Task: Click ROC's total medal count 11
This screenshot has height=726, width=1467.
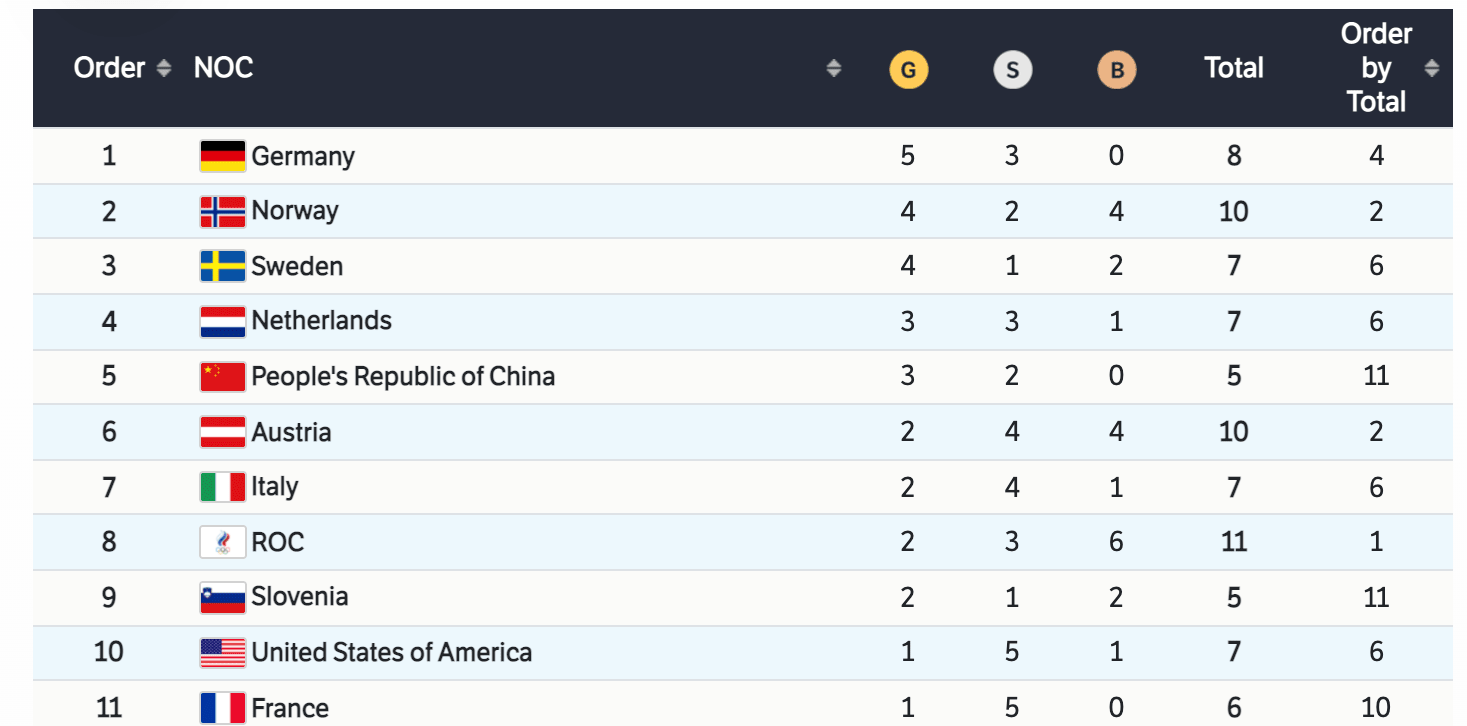Action: (1234, 542)
